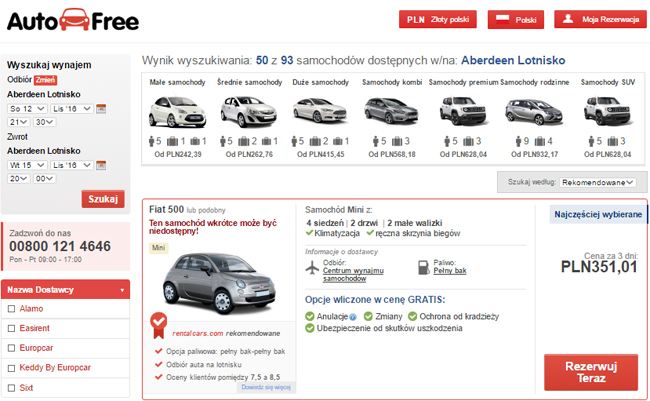The height and width of the screenshot is (401, 650).
Task: Check the Keddy By Europcar checkbox
Action: (x=12, y=368)
